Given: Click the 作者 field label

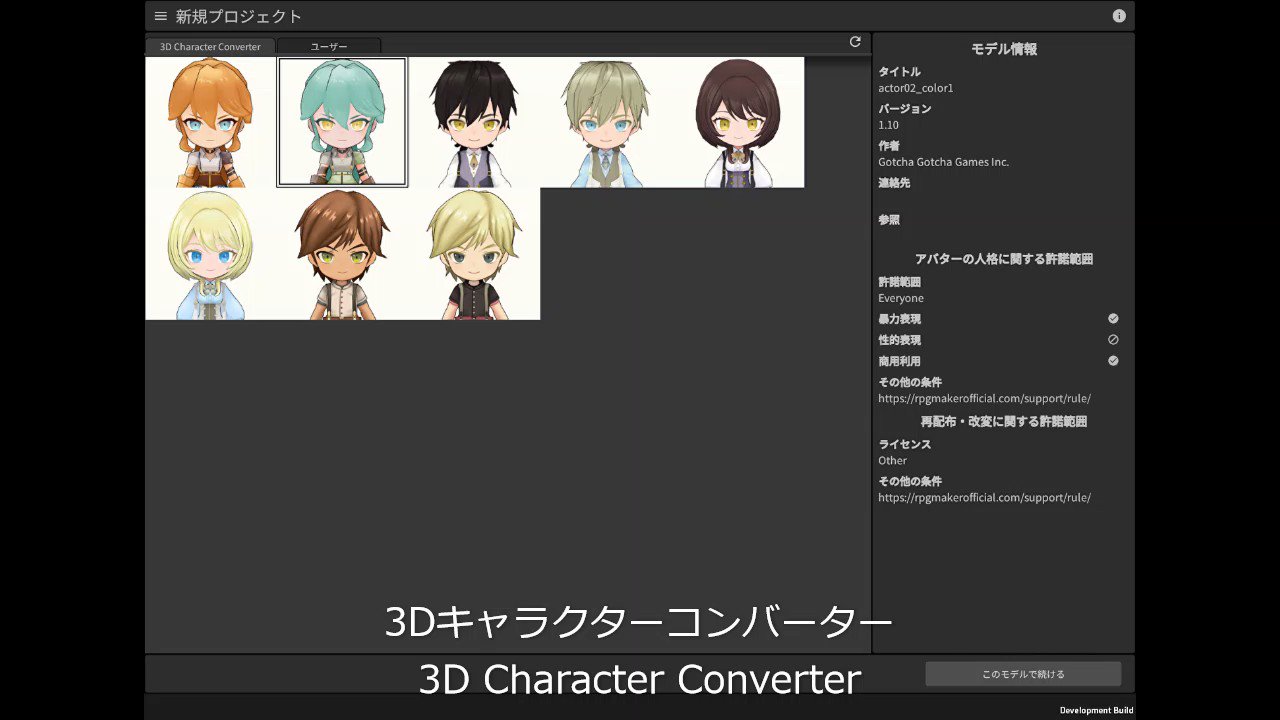Looking at the screenshot, I should click(888, 146).
